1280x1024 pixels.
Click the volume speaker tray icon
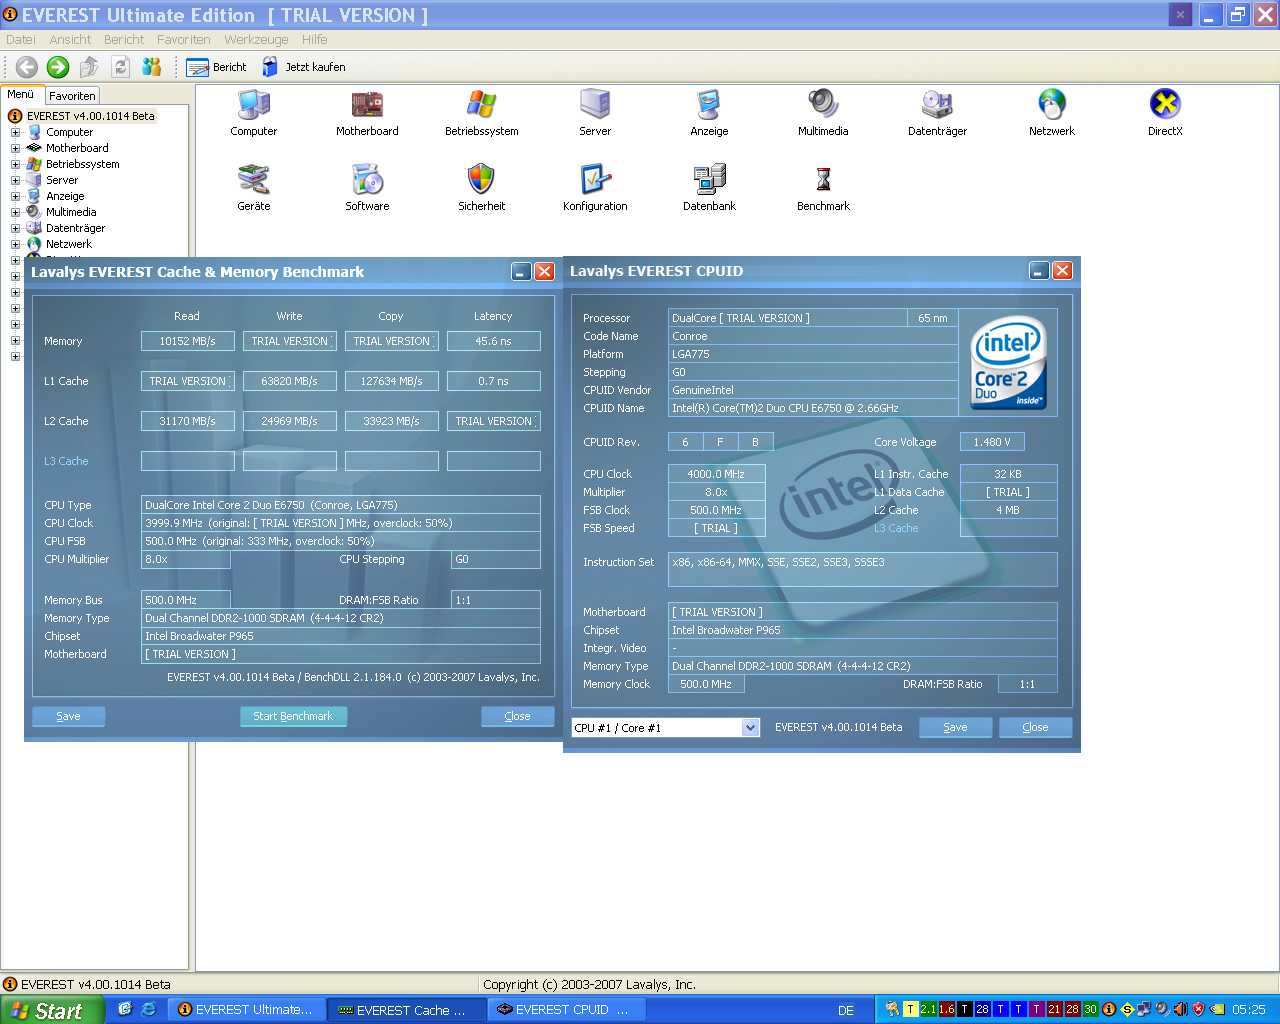(1180, 1009)
